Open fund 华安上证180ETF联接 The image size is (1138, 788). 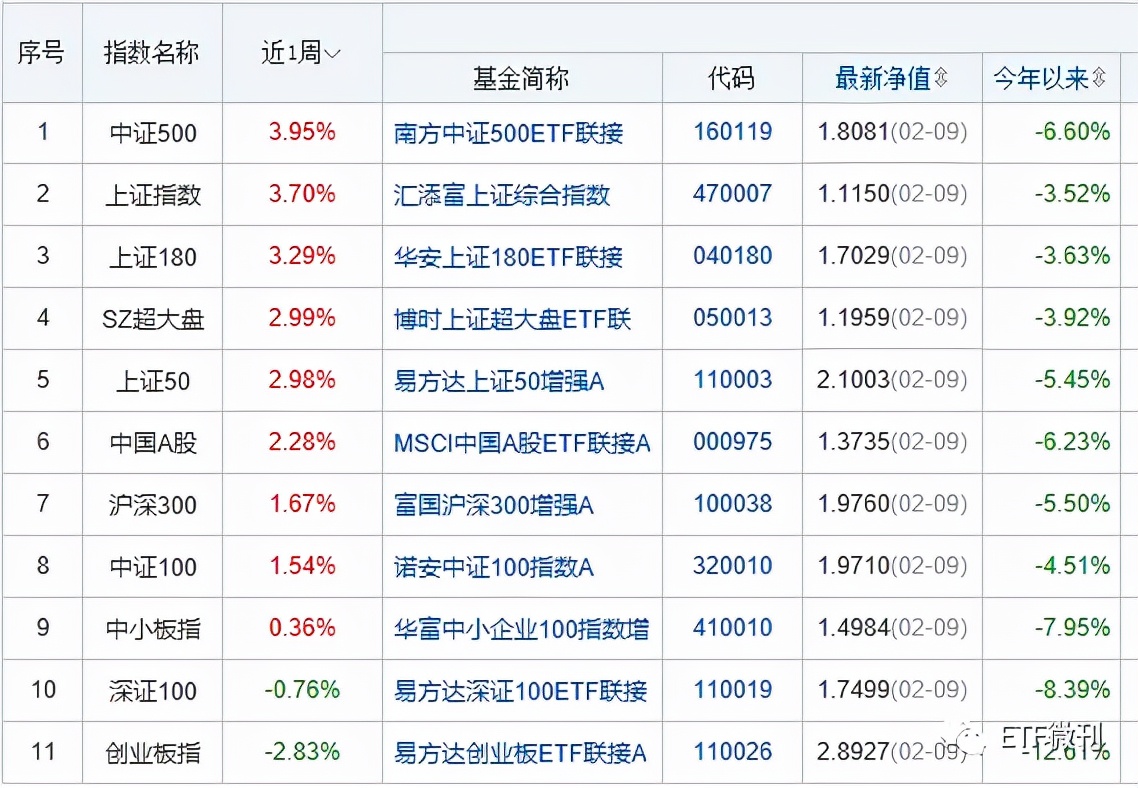tap(508, 257)
